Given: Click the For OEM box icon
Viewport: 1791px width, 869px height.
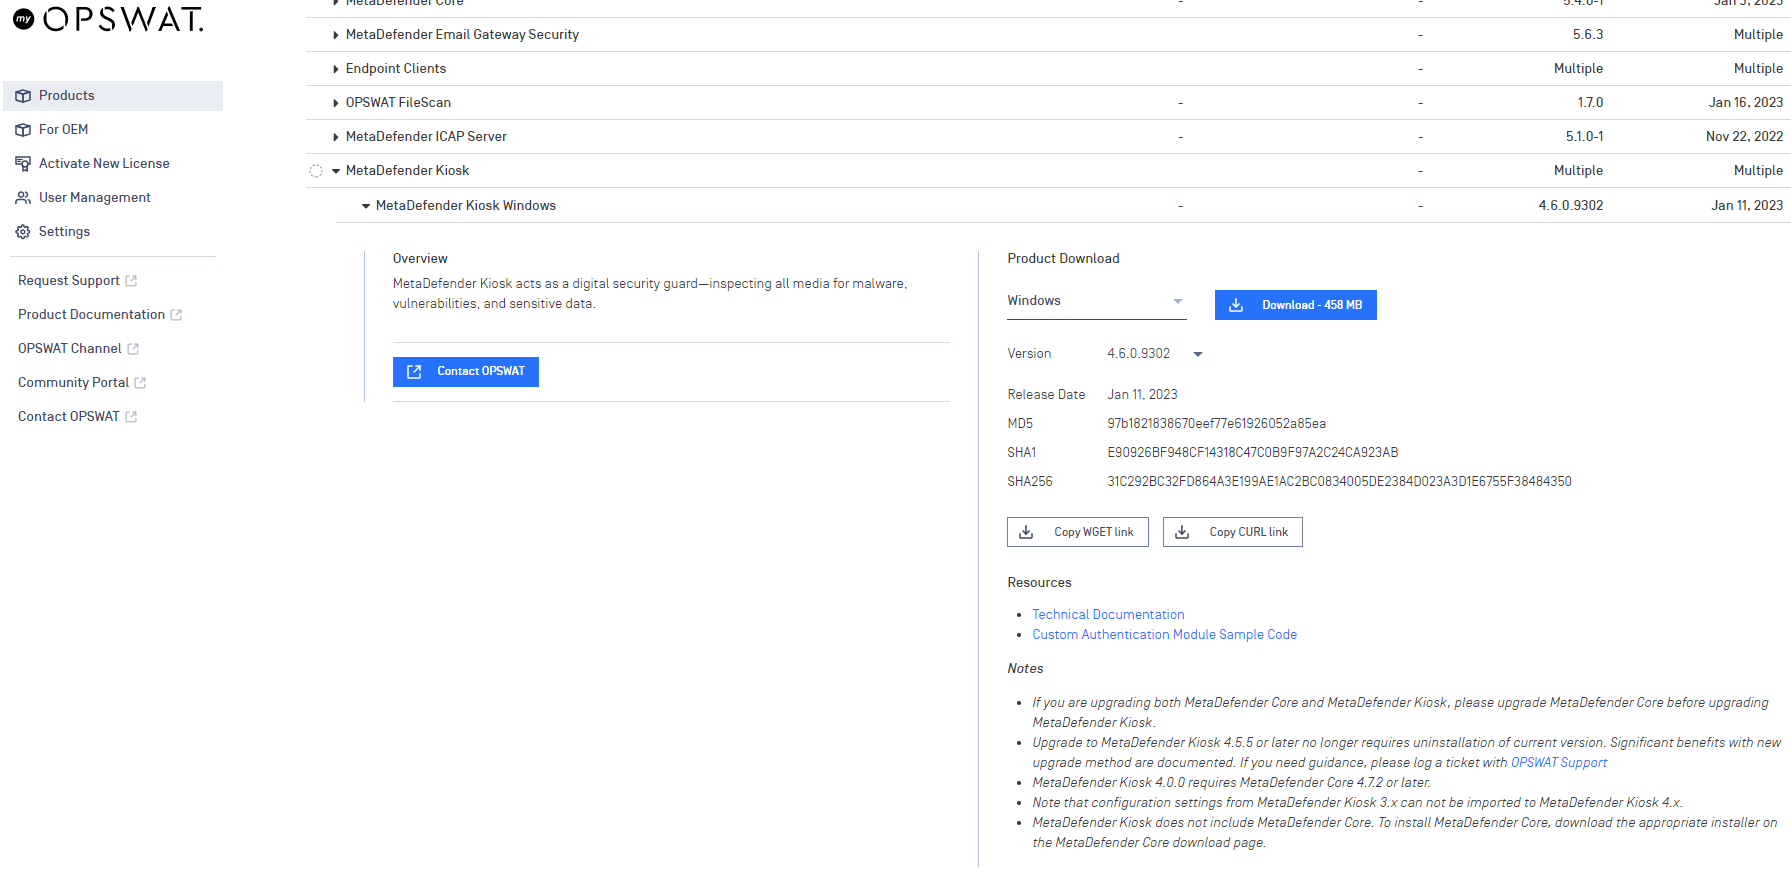Looking at the screenshot, I should click(x=23, y=130).
